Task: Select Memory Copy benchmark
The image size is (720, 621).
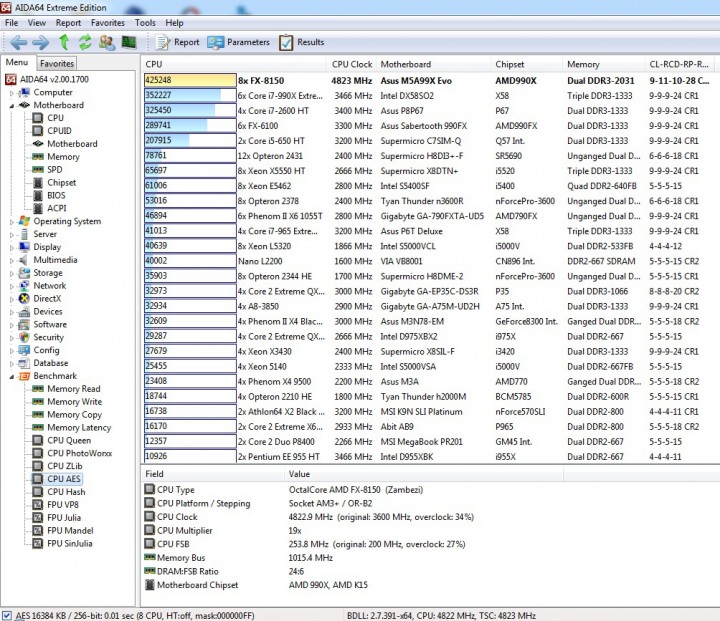Action: (x=74, y=414)
